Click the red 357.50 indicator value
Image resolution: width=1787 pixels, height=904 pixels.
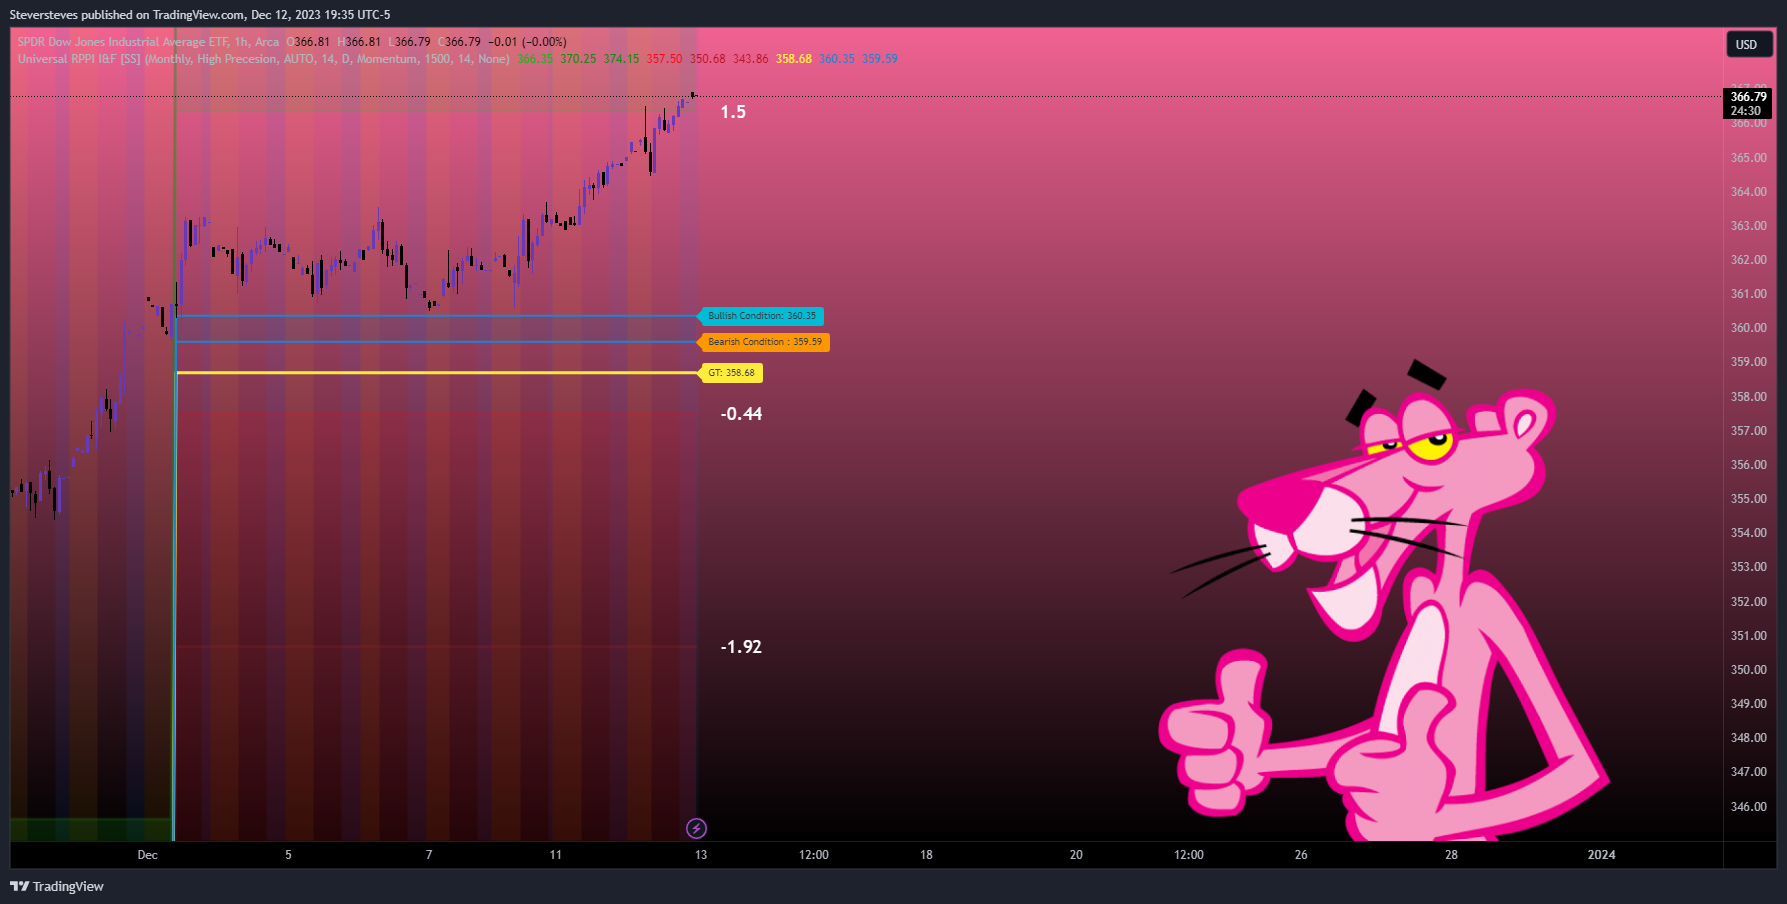[x=664, y=59]
